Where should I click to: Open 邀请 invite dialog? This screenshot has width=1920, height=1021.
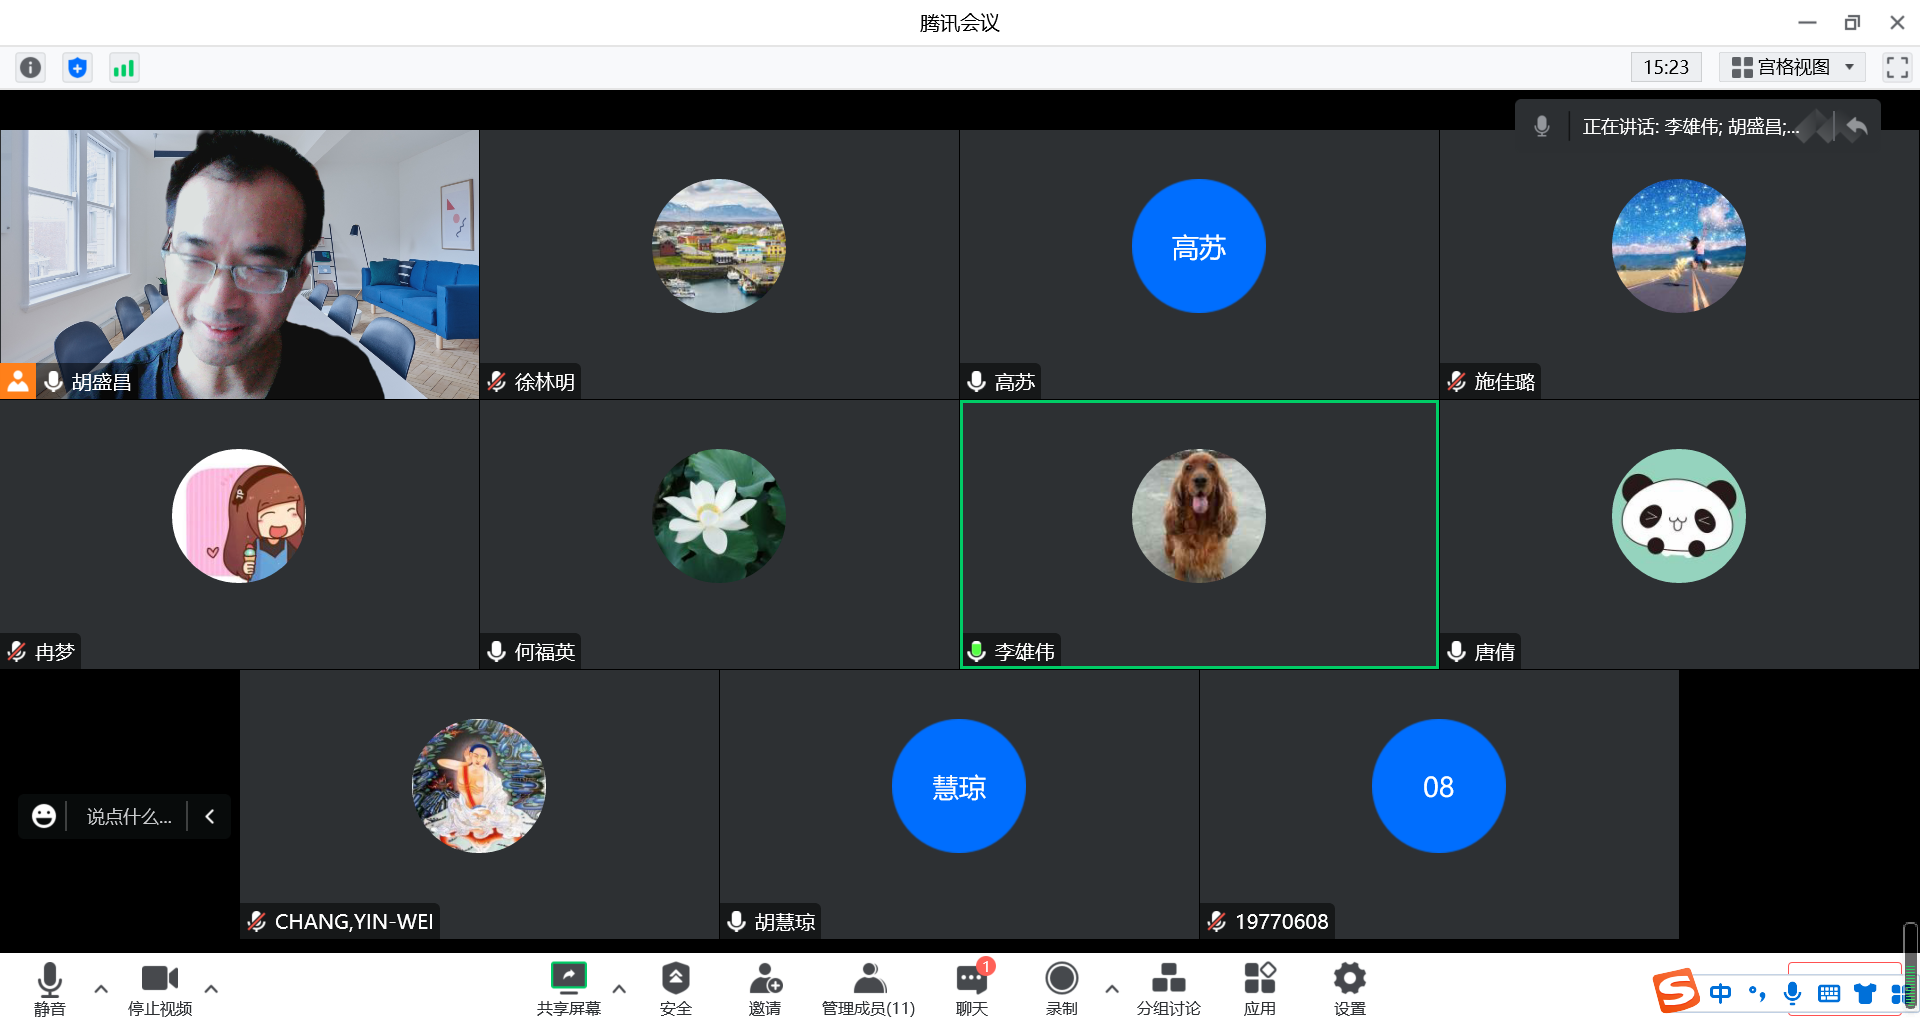click(x=765, y=989)
